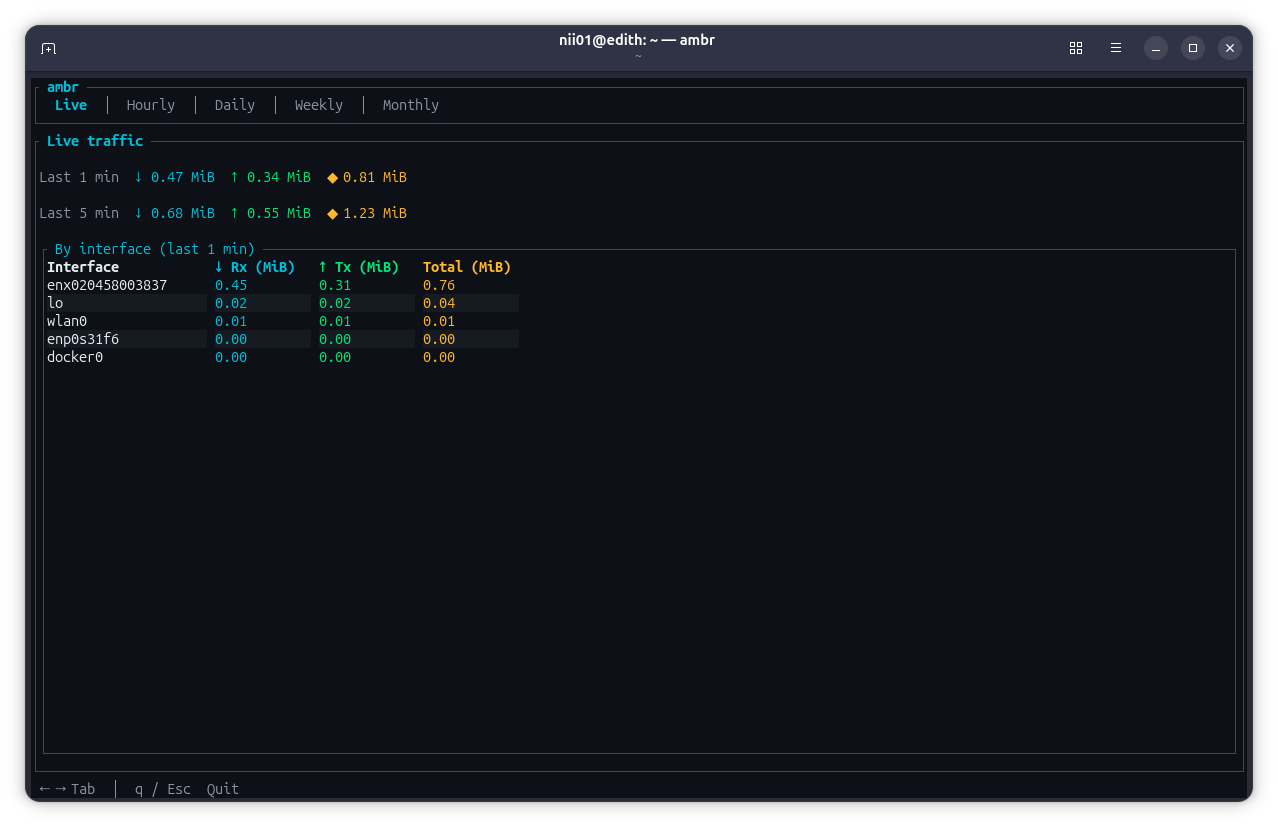1278x827 pixels.
Task: Click the Last 1 min label
Action: (79, 177)
